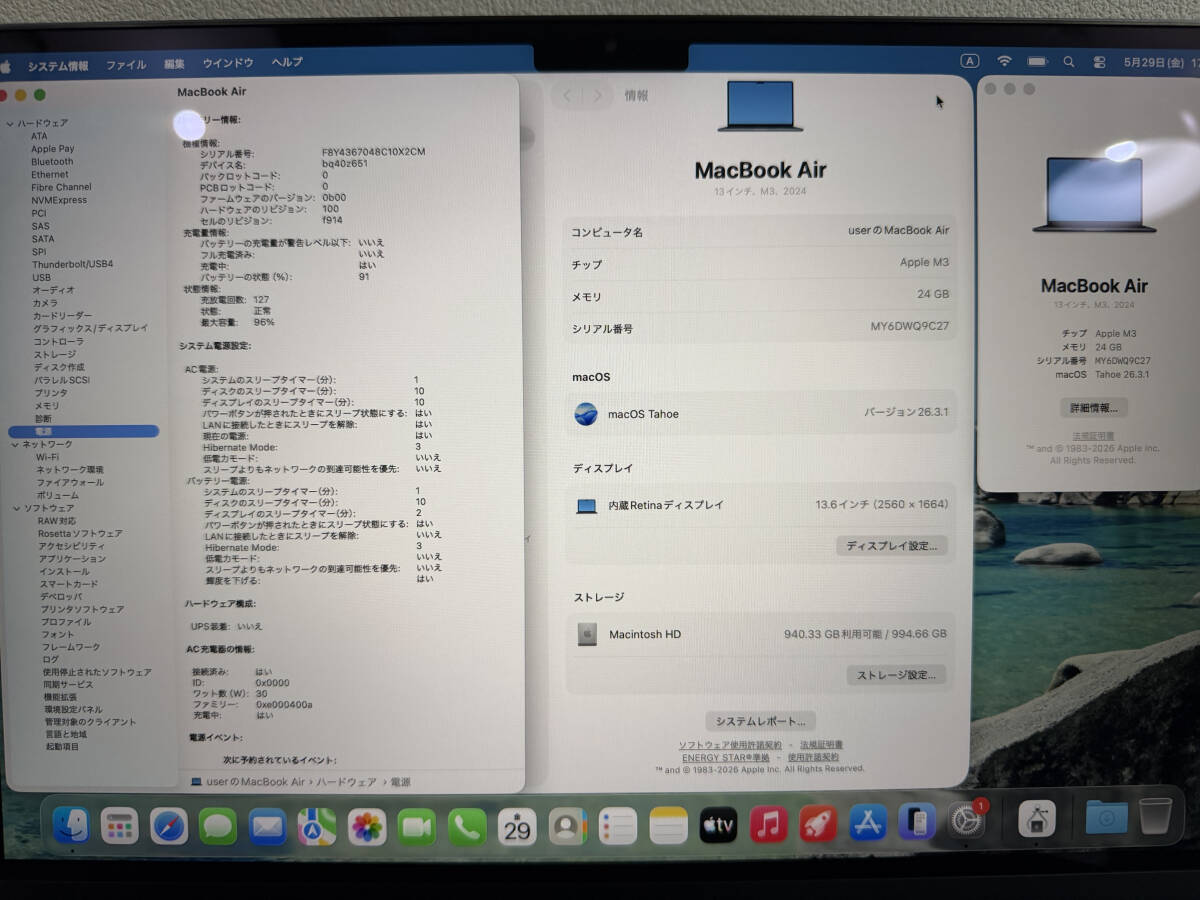This screenshot has height=900, width=1200.
Task: Open Spotlight search from menu bar
Action: (x=1069, y=61)
